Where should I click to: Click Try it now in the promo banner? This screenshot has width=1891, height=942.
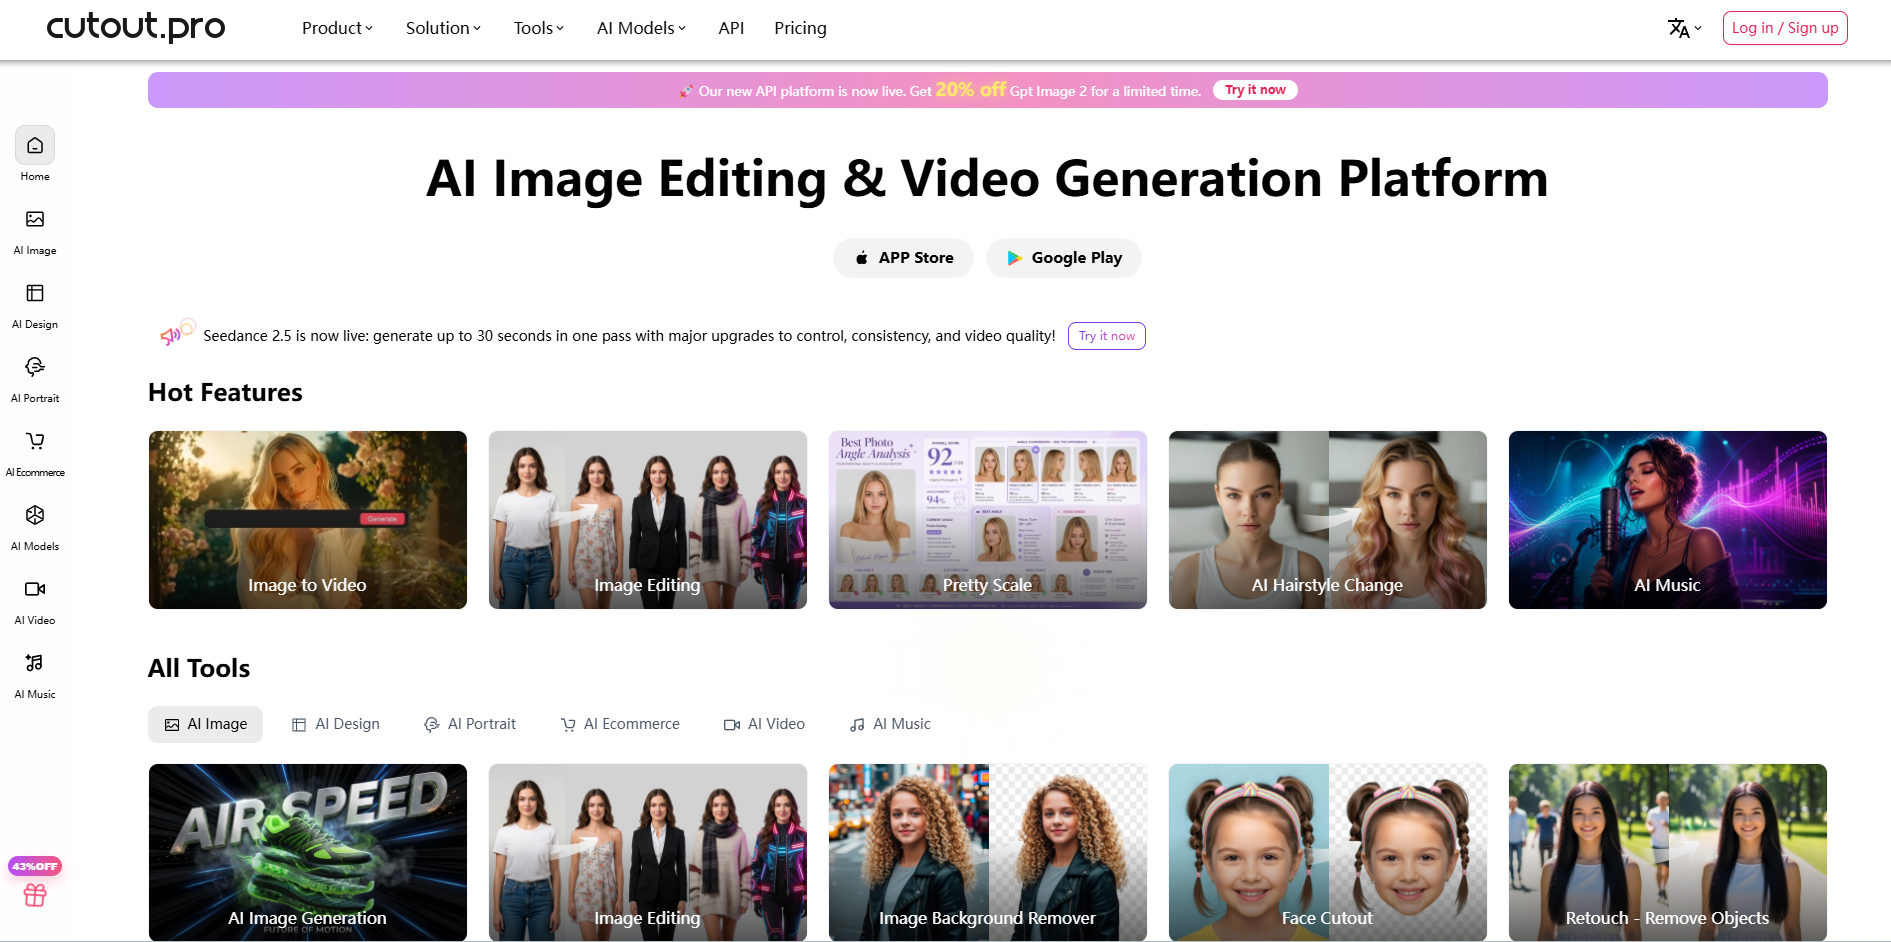point(1255,90)
